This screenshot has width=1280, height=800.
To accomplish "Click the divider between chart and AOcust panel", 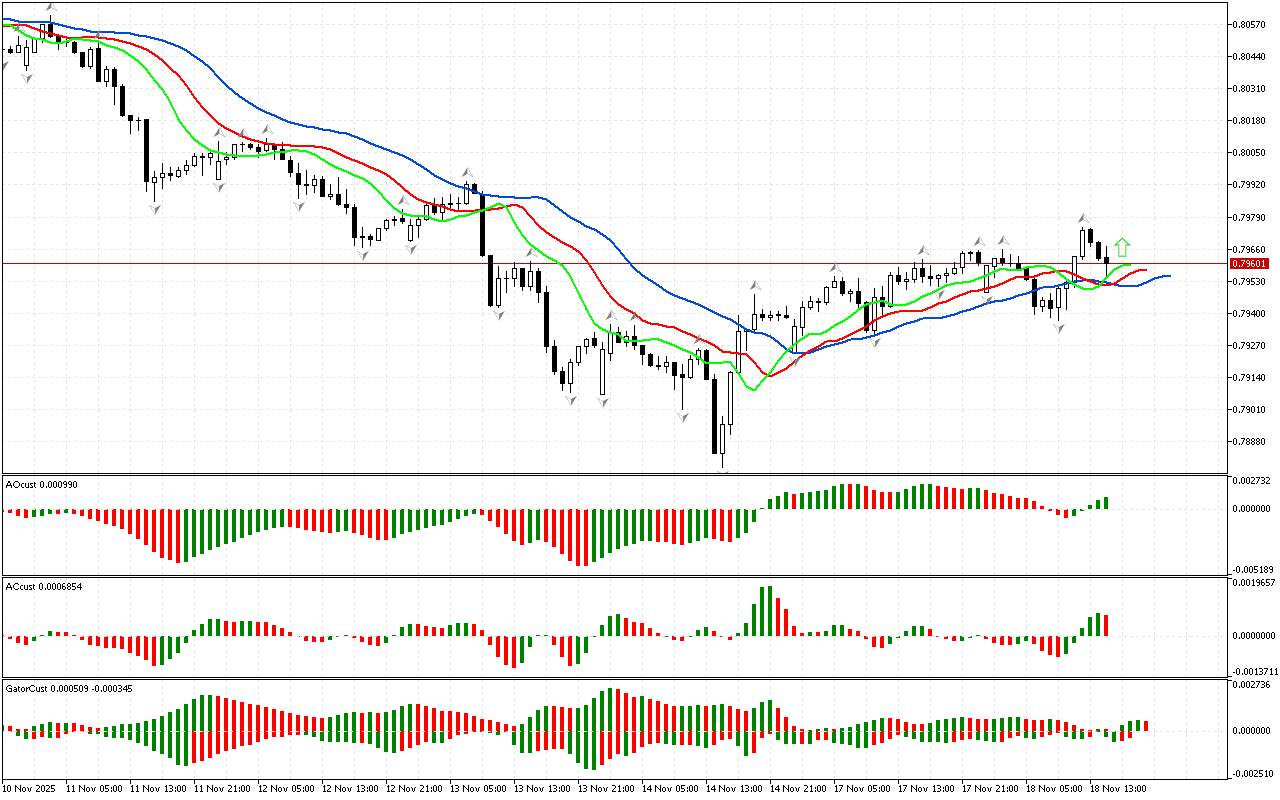I will click(614, 474).
